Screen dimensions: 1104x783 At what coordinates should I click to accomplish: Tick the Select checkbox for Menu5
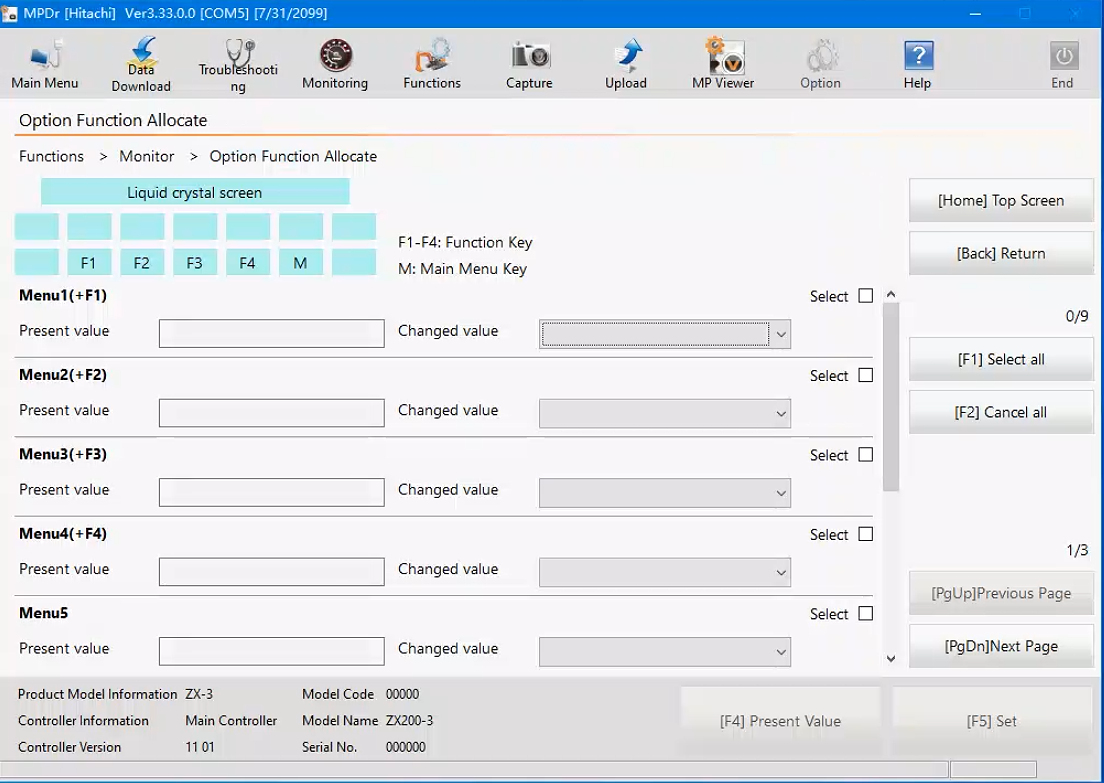point(866,614)
